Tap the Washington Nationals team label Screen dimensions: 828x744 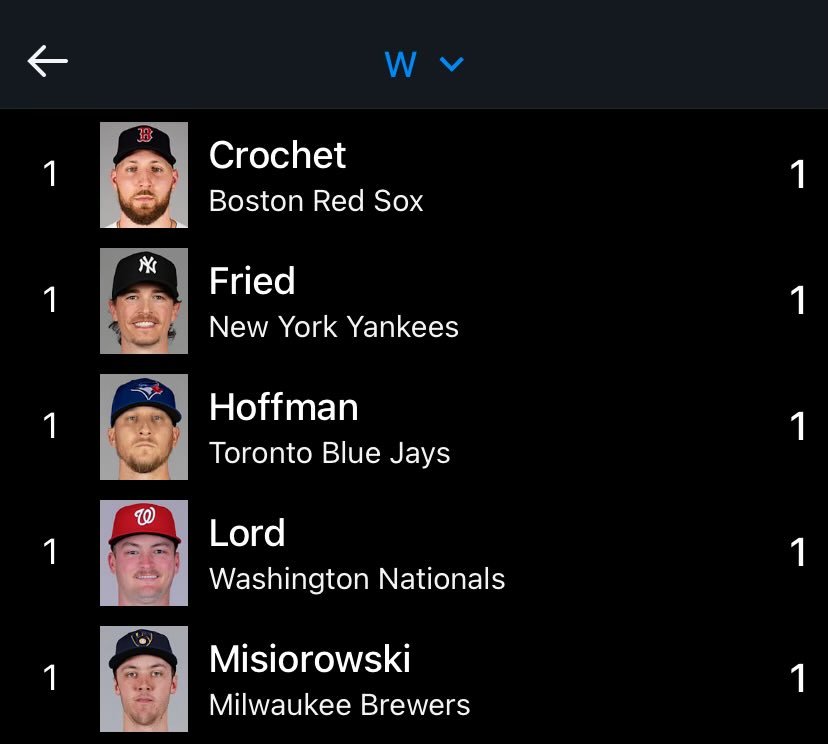(357, 579)
